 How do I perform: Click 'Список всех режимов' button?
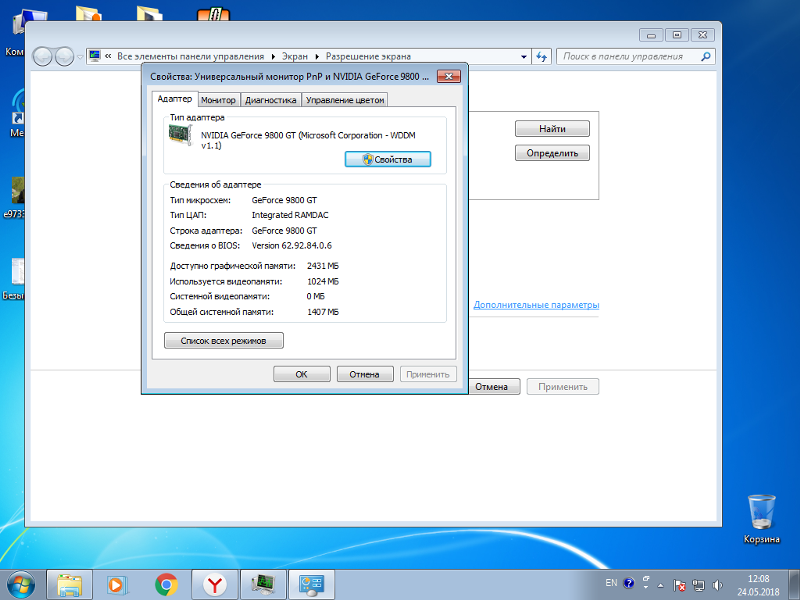pyautogui.click(x=223, y=341)
